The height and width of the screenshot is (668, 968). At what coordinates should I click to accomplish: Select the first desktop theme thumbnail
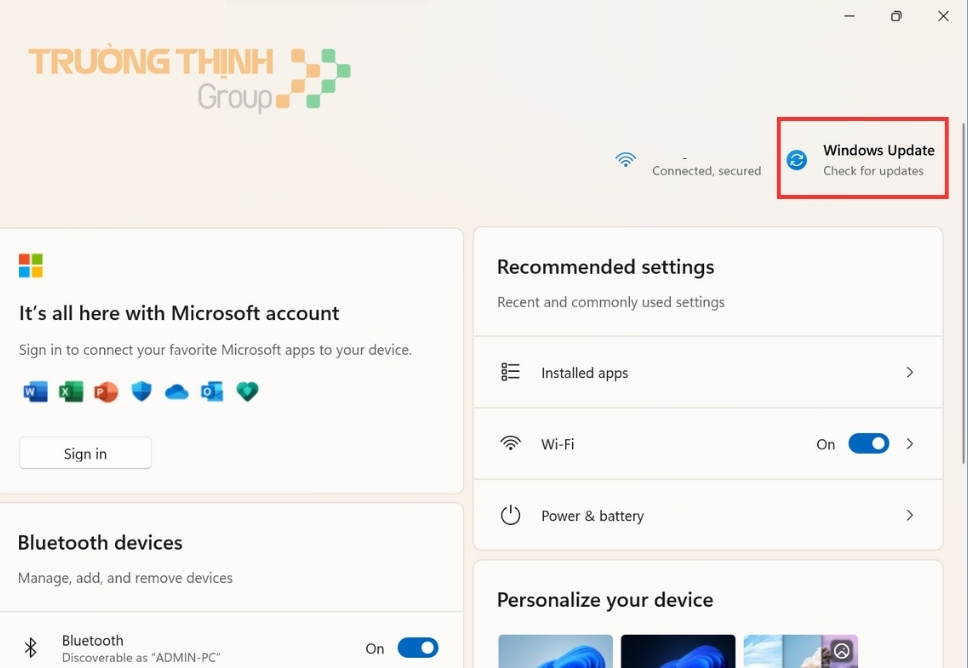(x=555, y=652)
